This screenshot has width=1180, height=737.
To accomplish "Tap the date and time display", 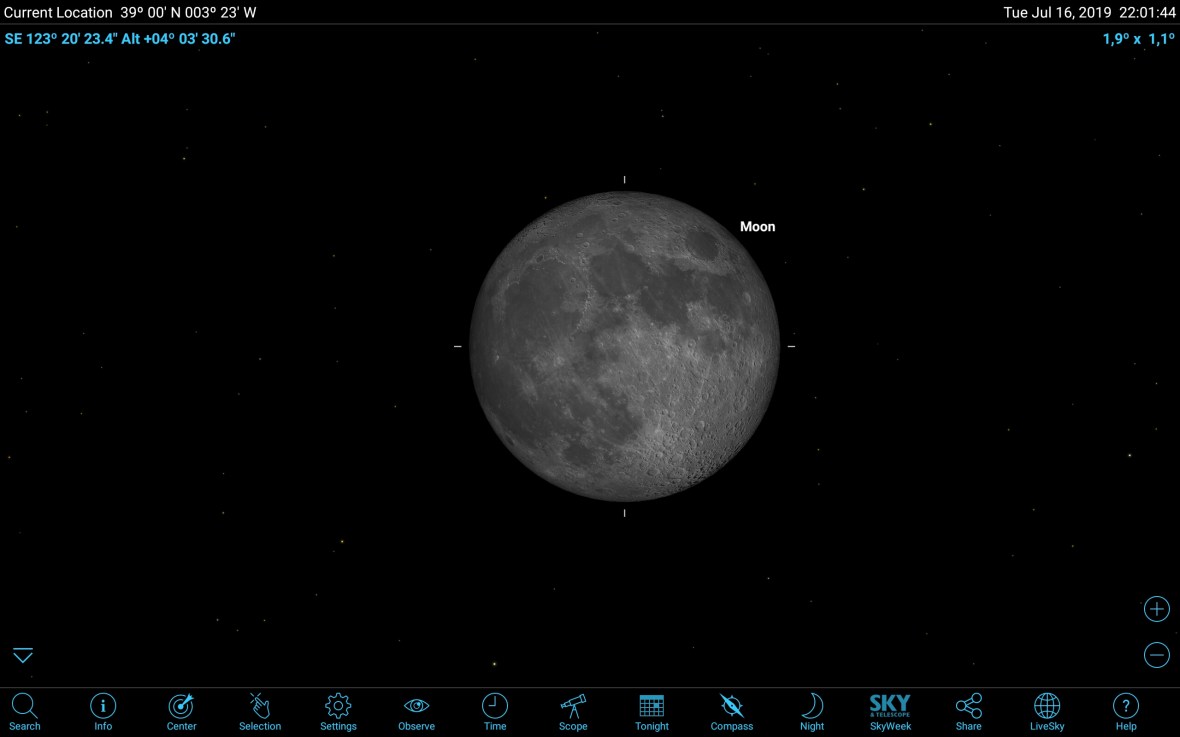I will pyautogui.click(x=1089, y=13).
